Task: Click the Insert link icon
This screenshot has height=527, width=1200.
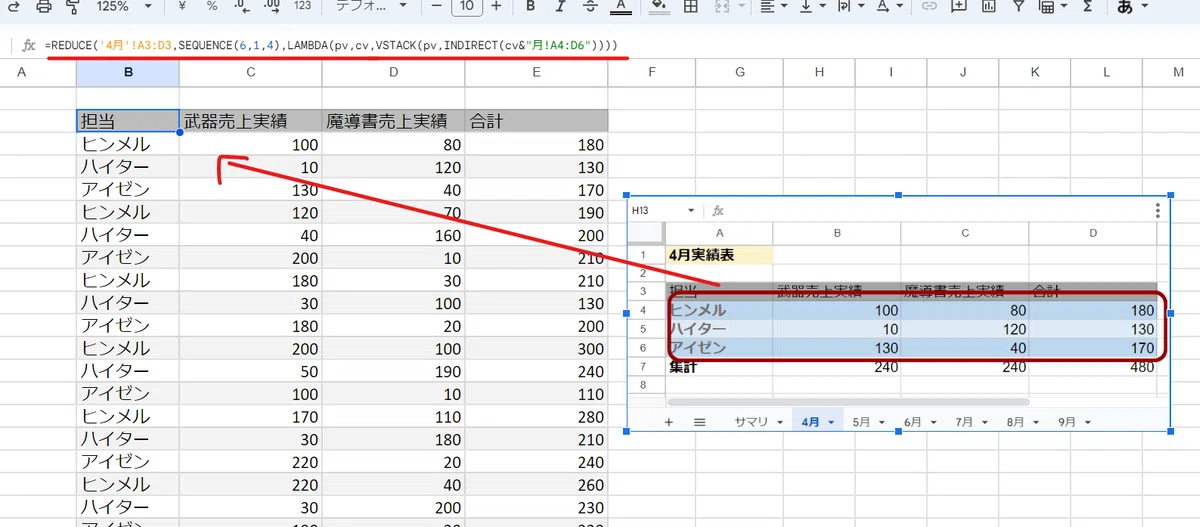Action: point(929,6)
